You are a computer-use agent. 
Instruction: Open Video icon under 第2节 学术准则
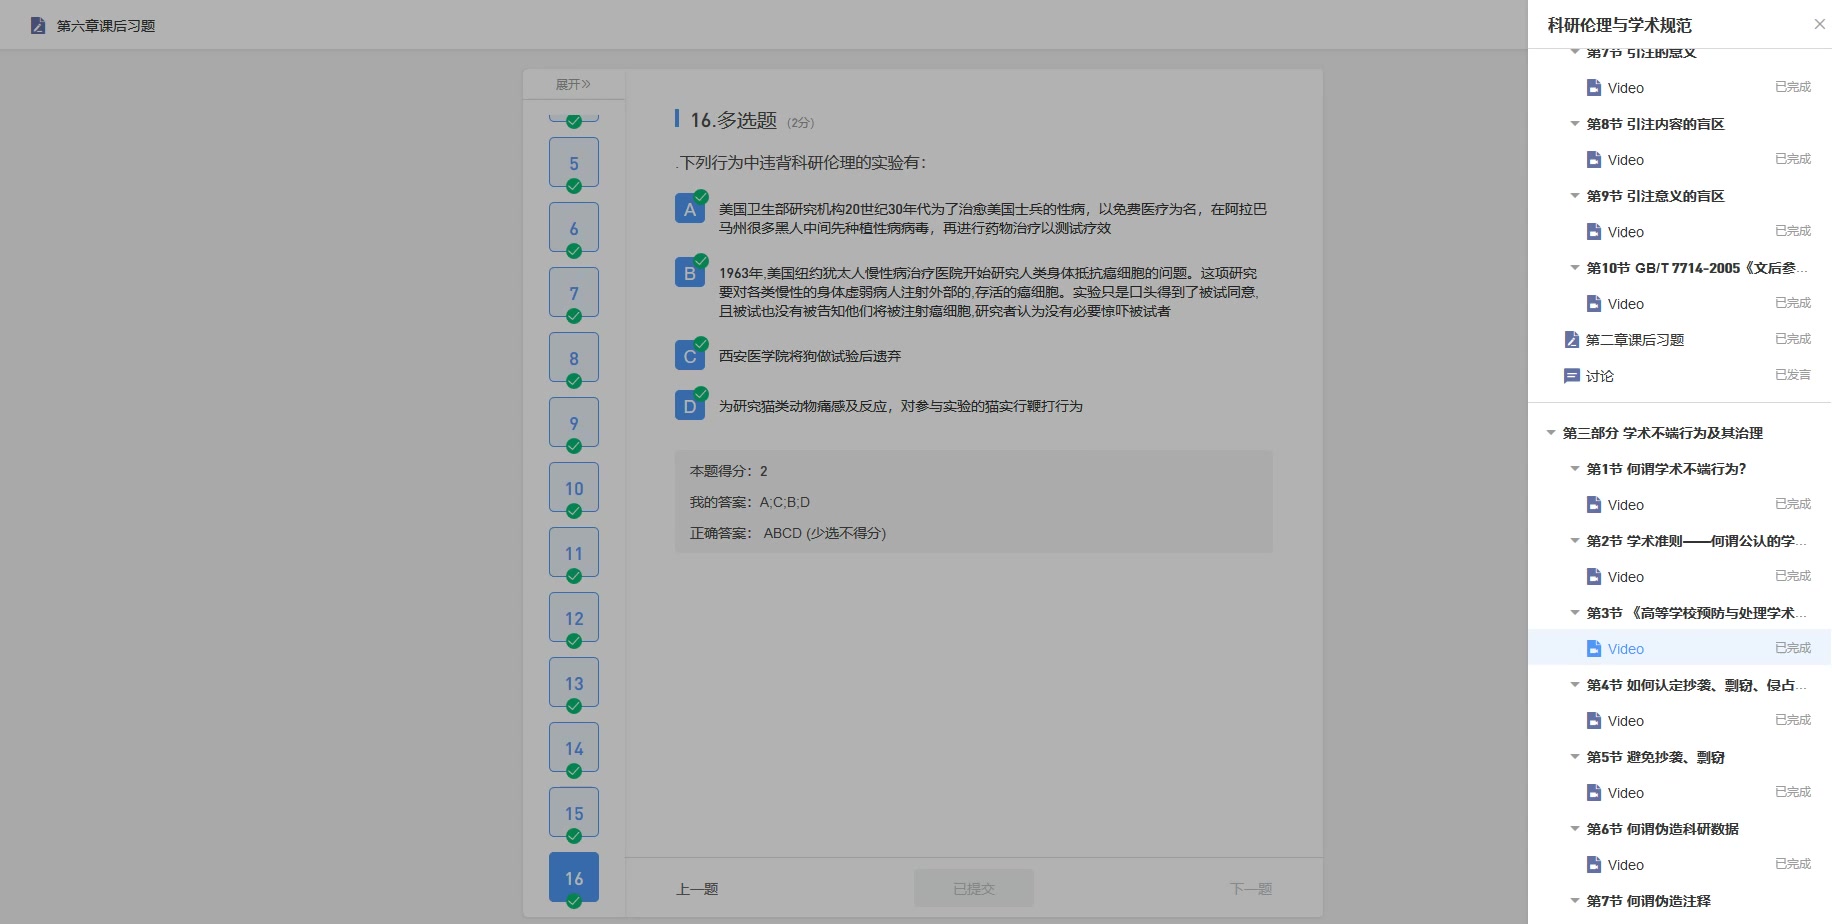[x=1594, y=577]
